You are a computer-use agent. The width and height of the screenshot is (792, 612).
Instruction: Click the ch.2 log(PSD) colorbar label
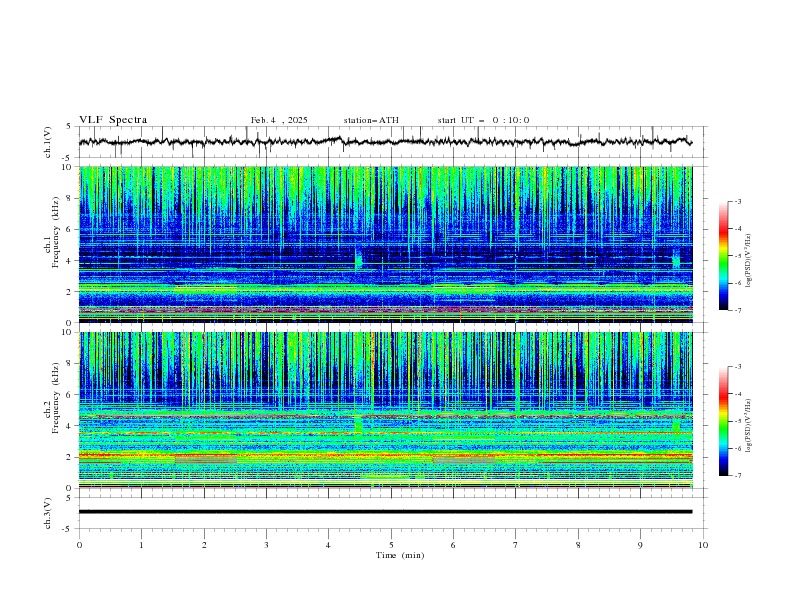pos(749,426)
